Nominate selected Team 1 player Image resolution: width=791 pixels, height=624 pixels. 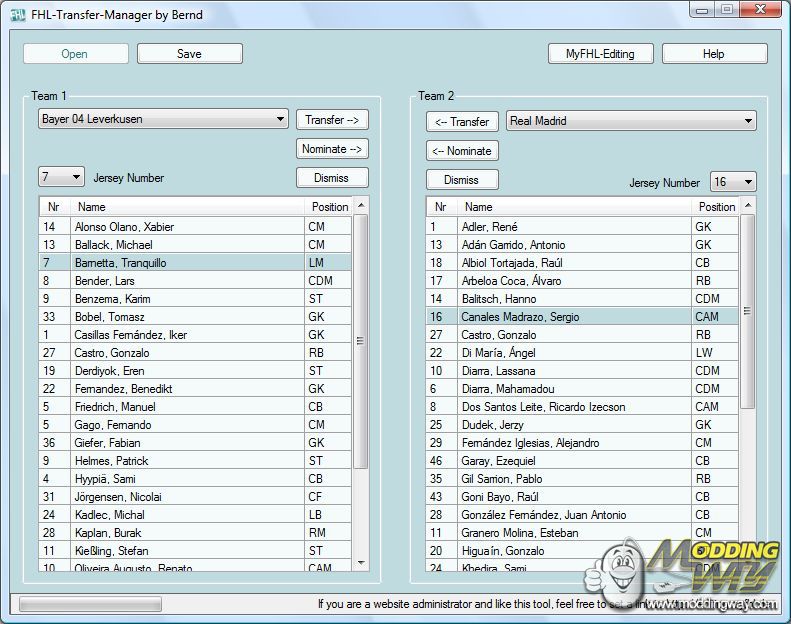click(332, 149)
